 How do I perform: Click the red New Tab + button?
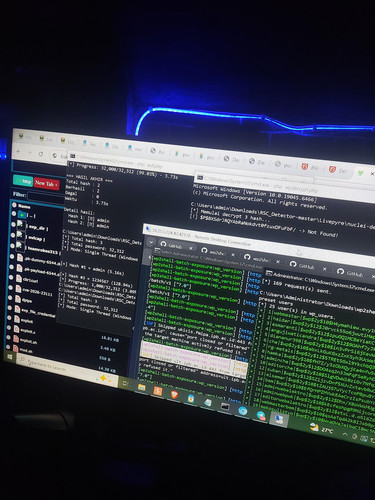click(x=46, y=183)
